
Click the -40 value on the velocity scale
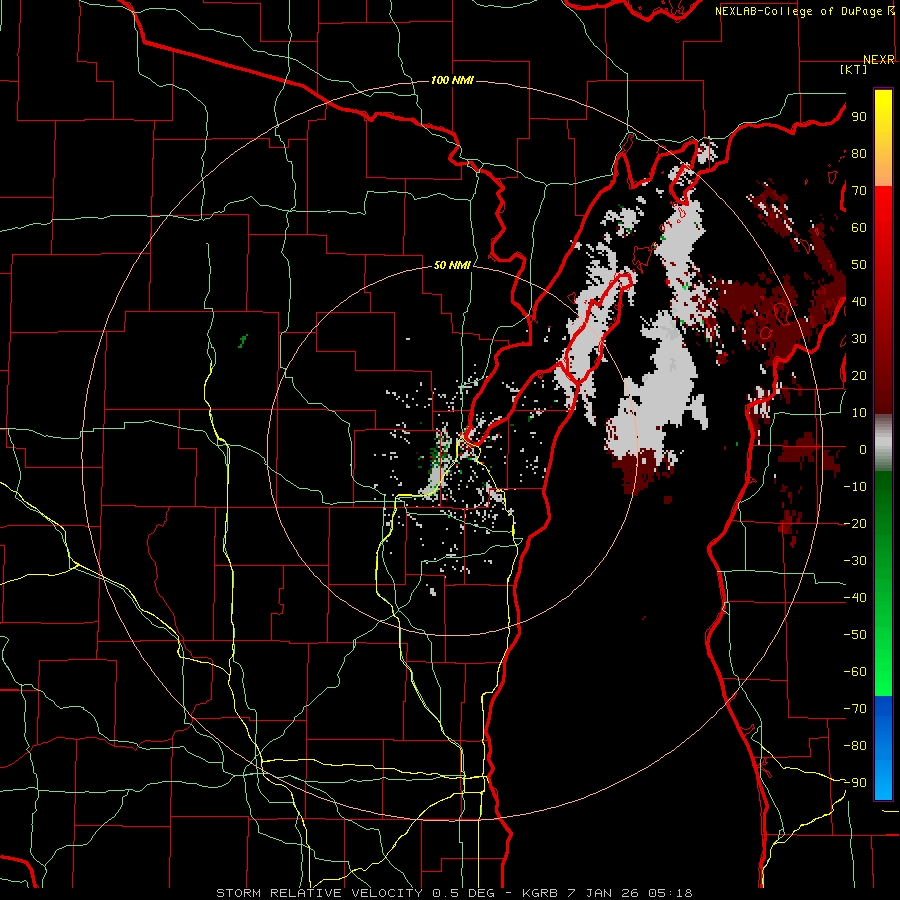pyautogui.click(x=855, y=598)
